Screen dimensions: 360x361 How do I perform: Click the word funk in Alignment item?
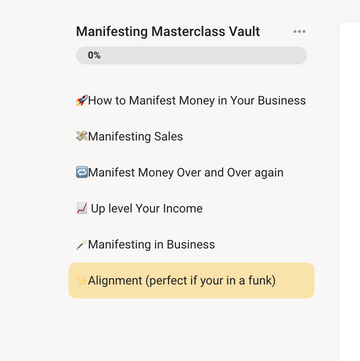coord(262,280)
